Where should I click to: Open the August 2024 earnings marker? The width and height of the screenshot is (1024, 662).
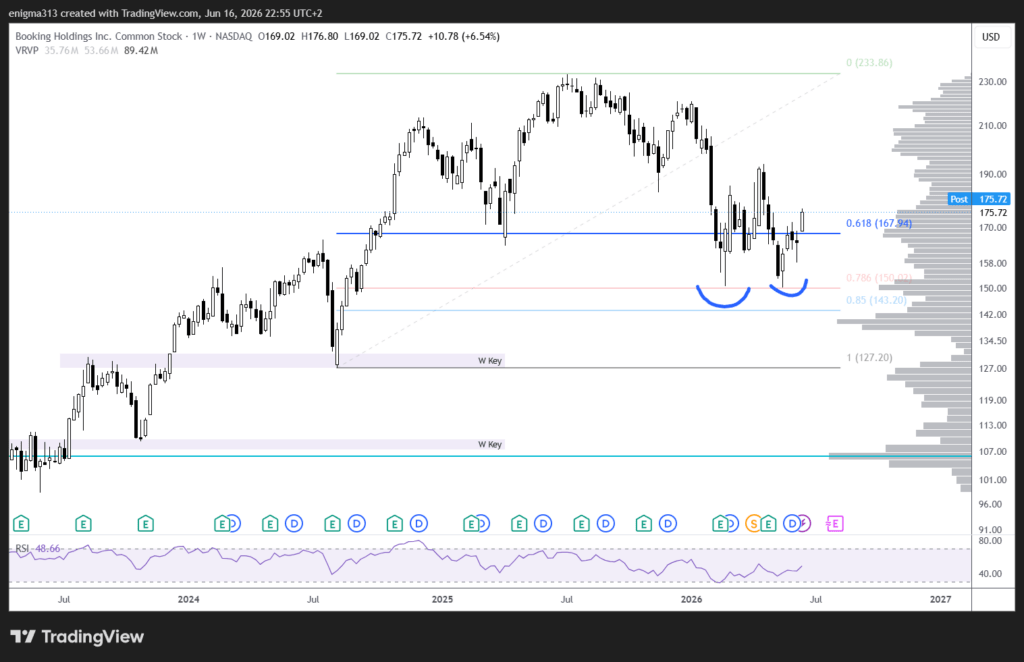(x=332, y=523)
